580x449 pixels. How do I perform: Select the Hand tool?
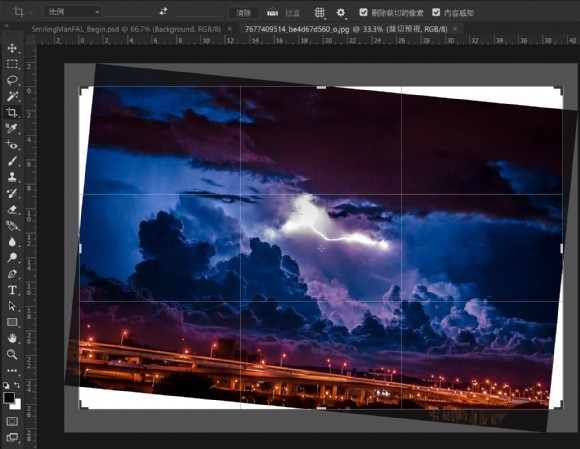click(x=12, y=338)
